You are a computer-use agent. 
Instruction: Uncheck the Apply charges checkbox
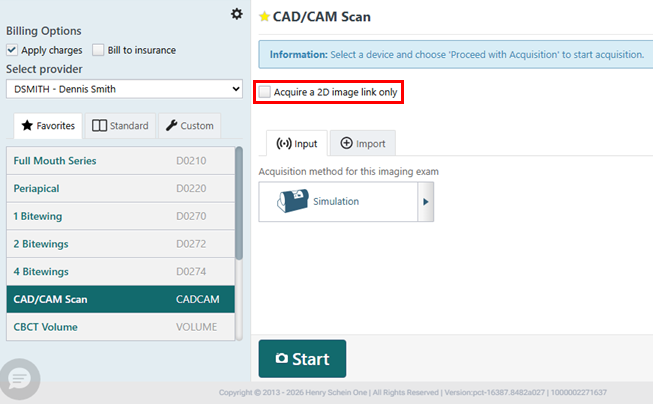coord(12,50)
